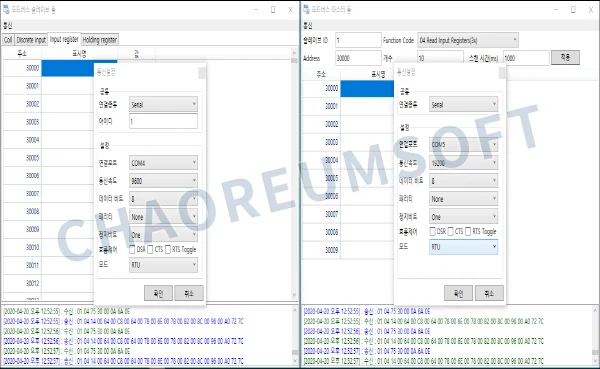Image resolution: width=600 pixels, height=369 pixels.
Task: Click the 슬레이브 ID input field
Action: (358, 40)
